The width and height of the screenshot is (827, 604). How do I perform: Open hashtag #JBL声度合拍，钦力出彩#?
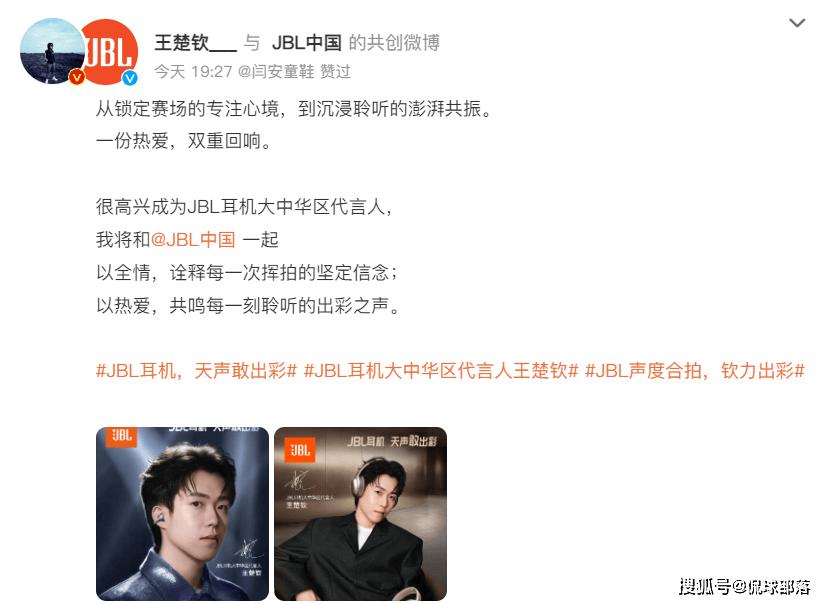[695, 371]
